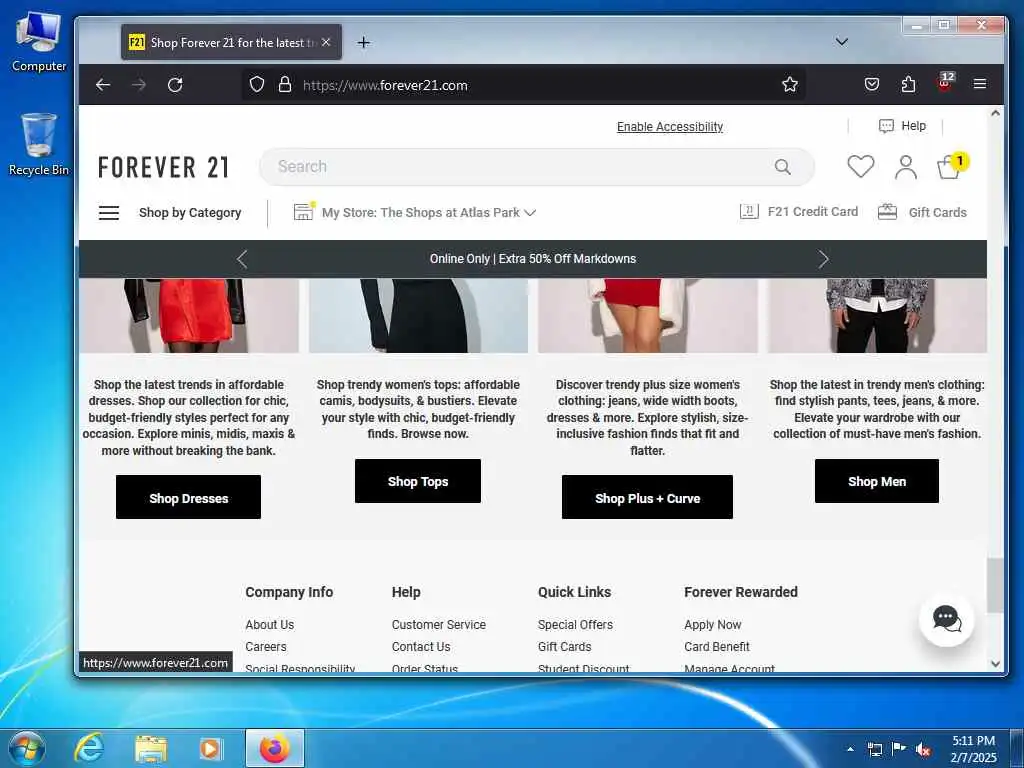Image resolution: width=1024 pixels, height=768 pixels.
Task: Bookmark this page with the star icon
Action: pos(790,84)
